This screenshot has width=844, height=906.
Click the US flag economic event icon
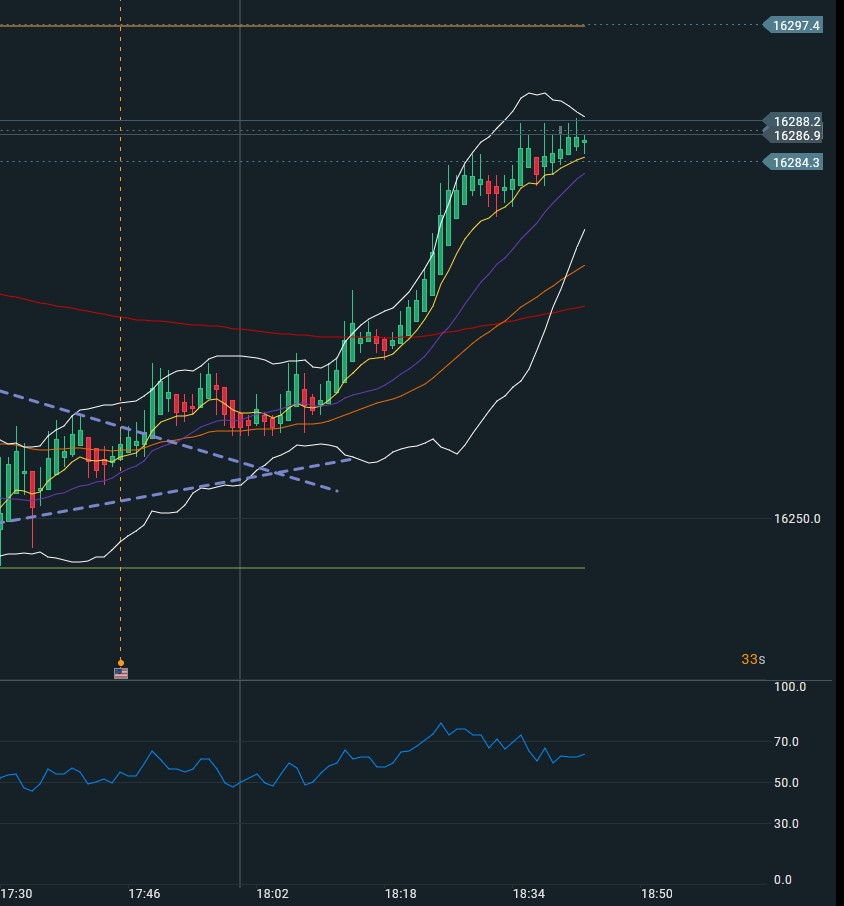tap(121, 673)
